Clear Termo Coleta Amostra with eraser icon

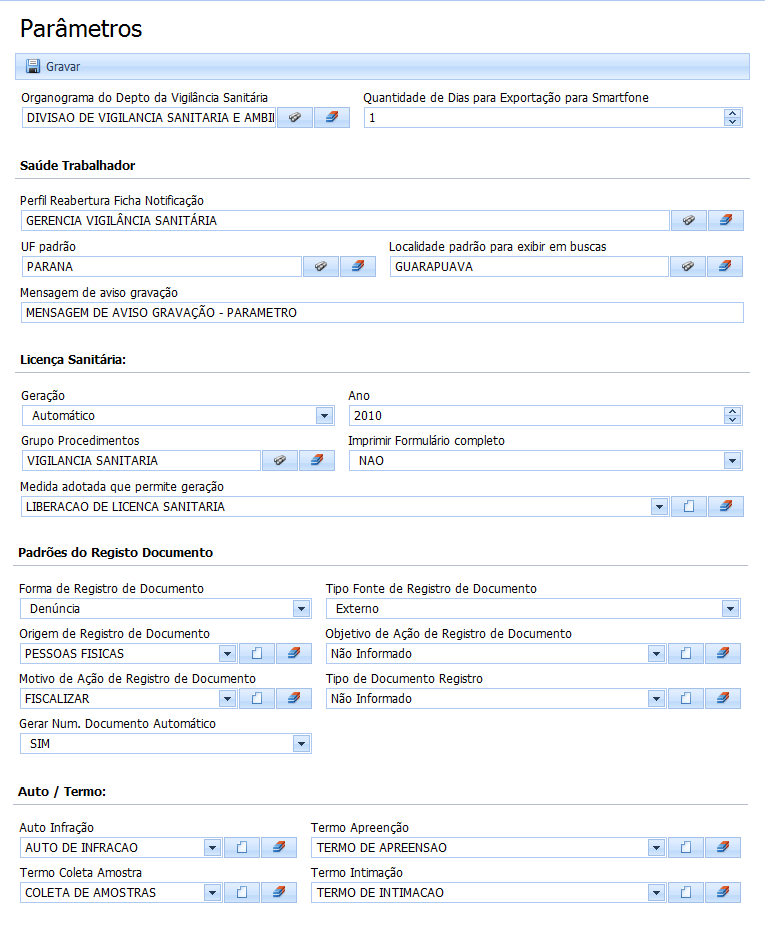279,892
